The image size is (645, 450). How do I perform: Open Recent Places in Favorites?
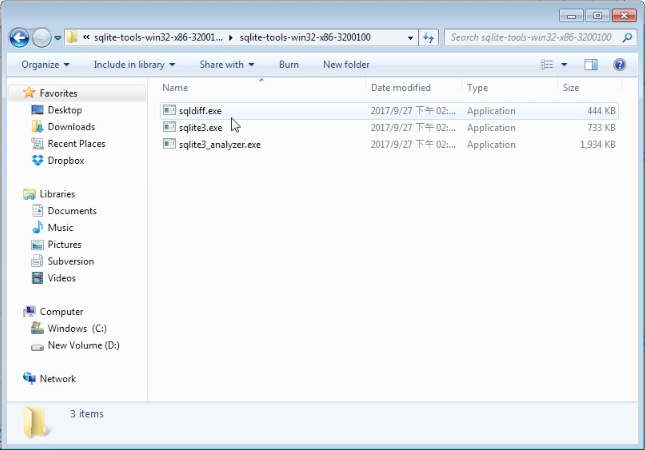[x=76, y=144]
